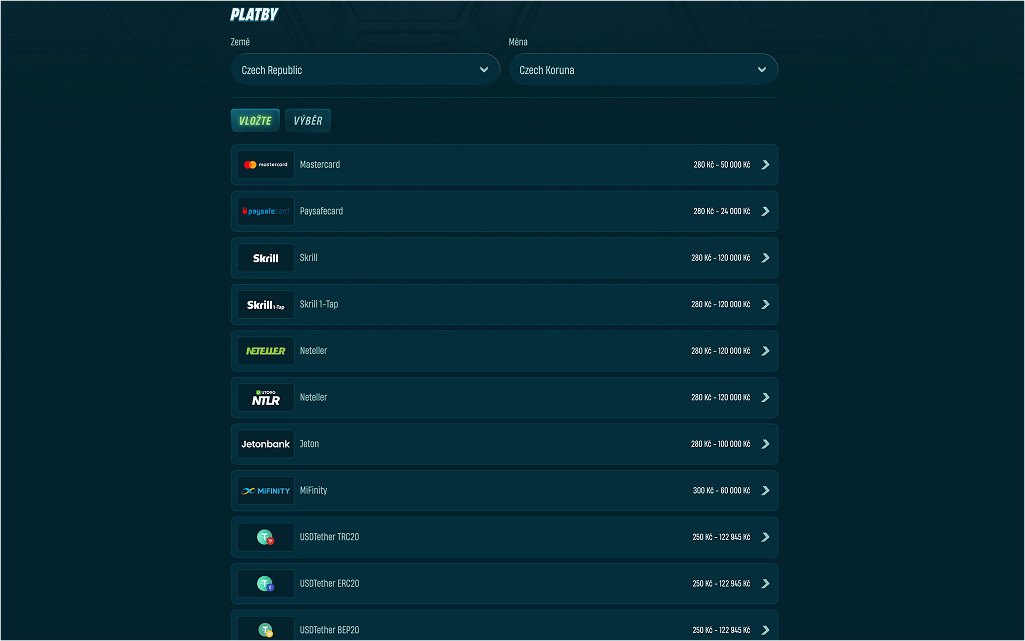Click "Neteller" text beside the NTLR logo
The height and width of the screenshot is (641, 1025).
313,397
